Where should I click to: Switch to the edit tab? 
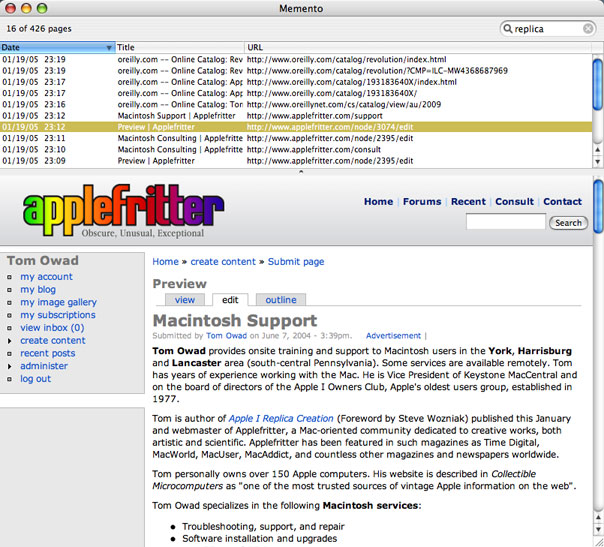(x=230, y=300)
